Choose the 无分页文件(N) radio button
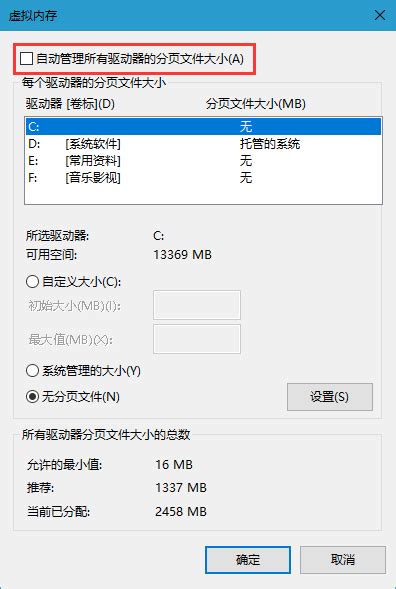This screenshot has width=396, height=589. (x=32, y=397)
